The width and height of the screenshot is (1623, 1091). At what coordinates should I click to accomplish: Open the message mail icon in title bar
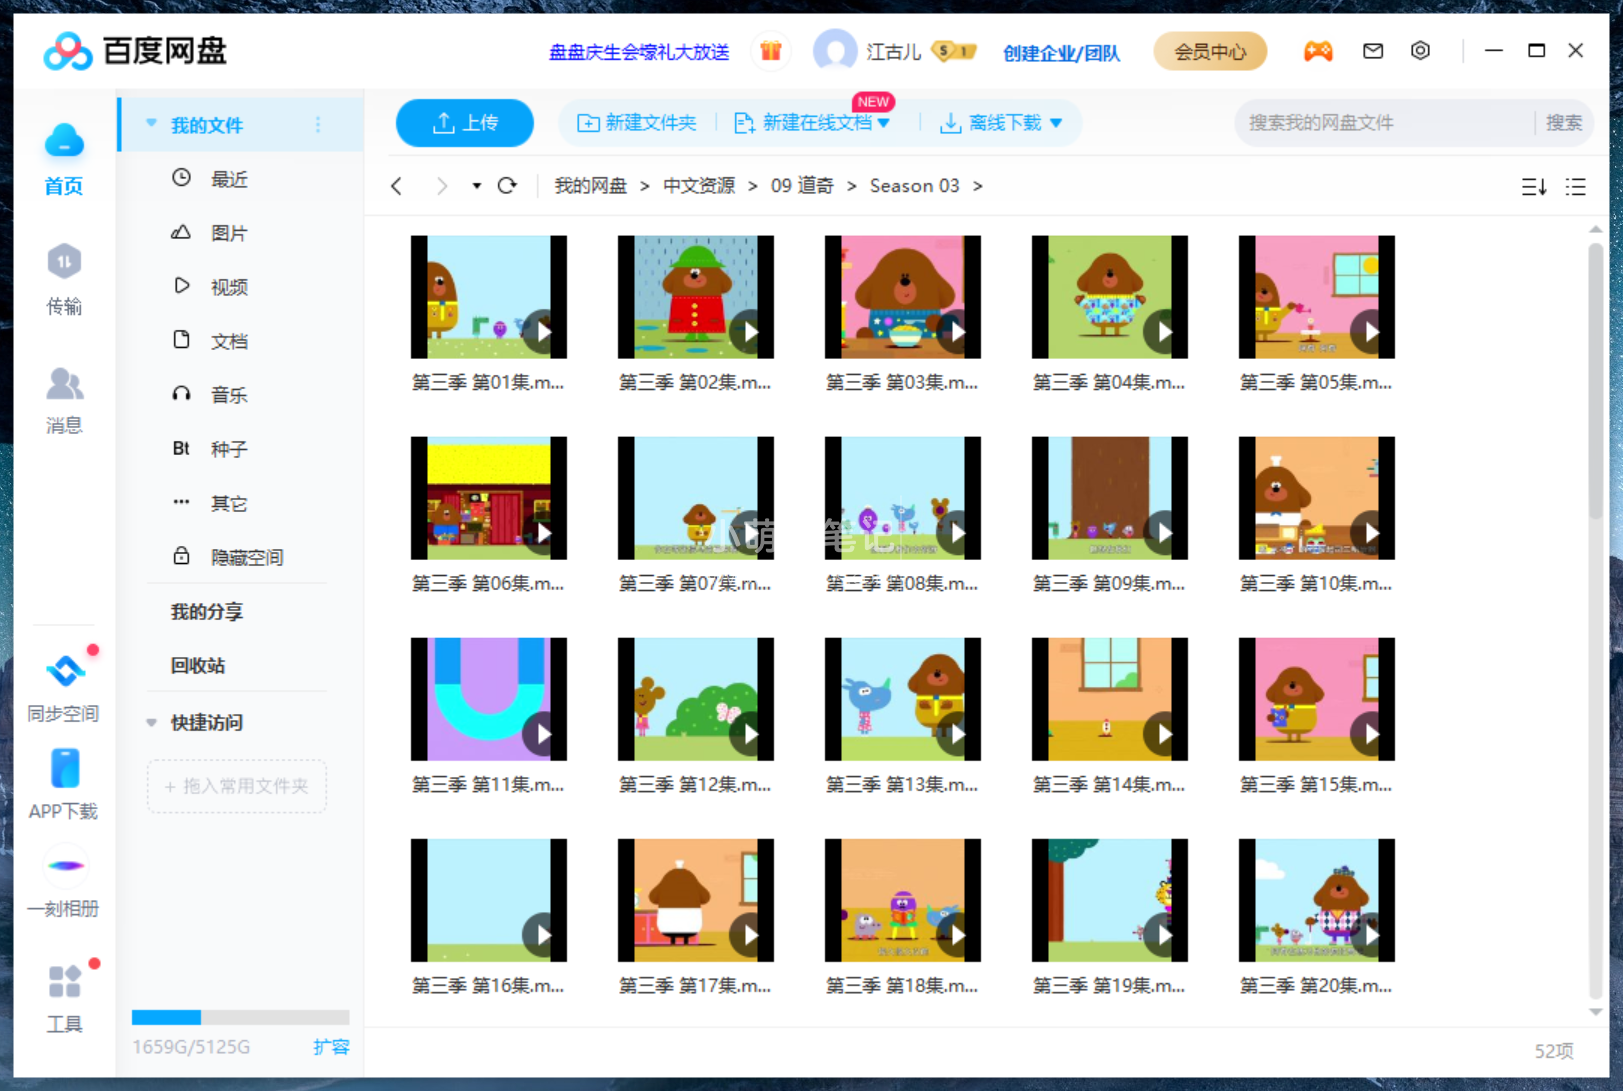pyautogui.click(x=1372, y=50)
